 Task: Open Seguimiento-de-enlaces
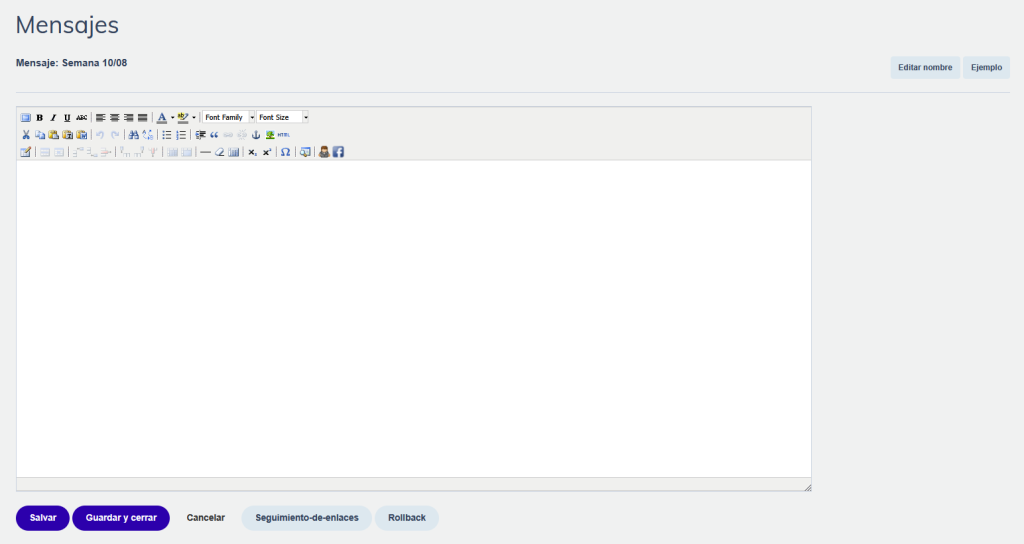point(307,518)
